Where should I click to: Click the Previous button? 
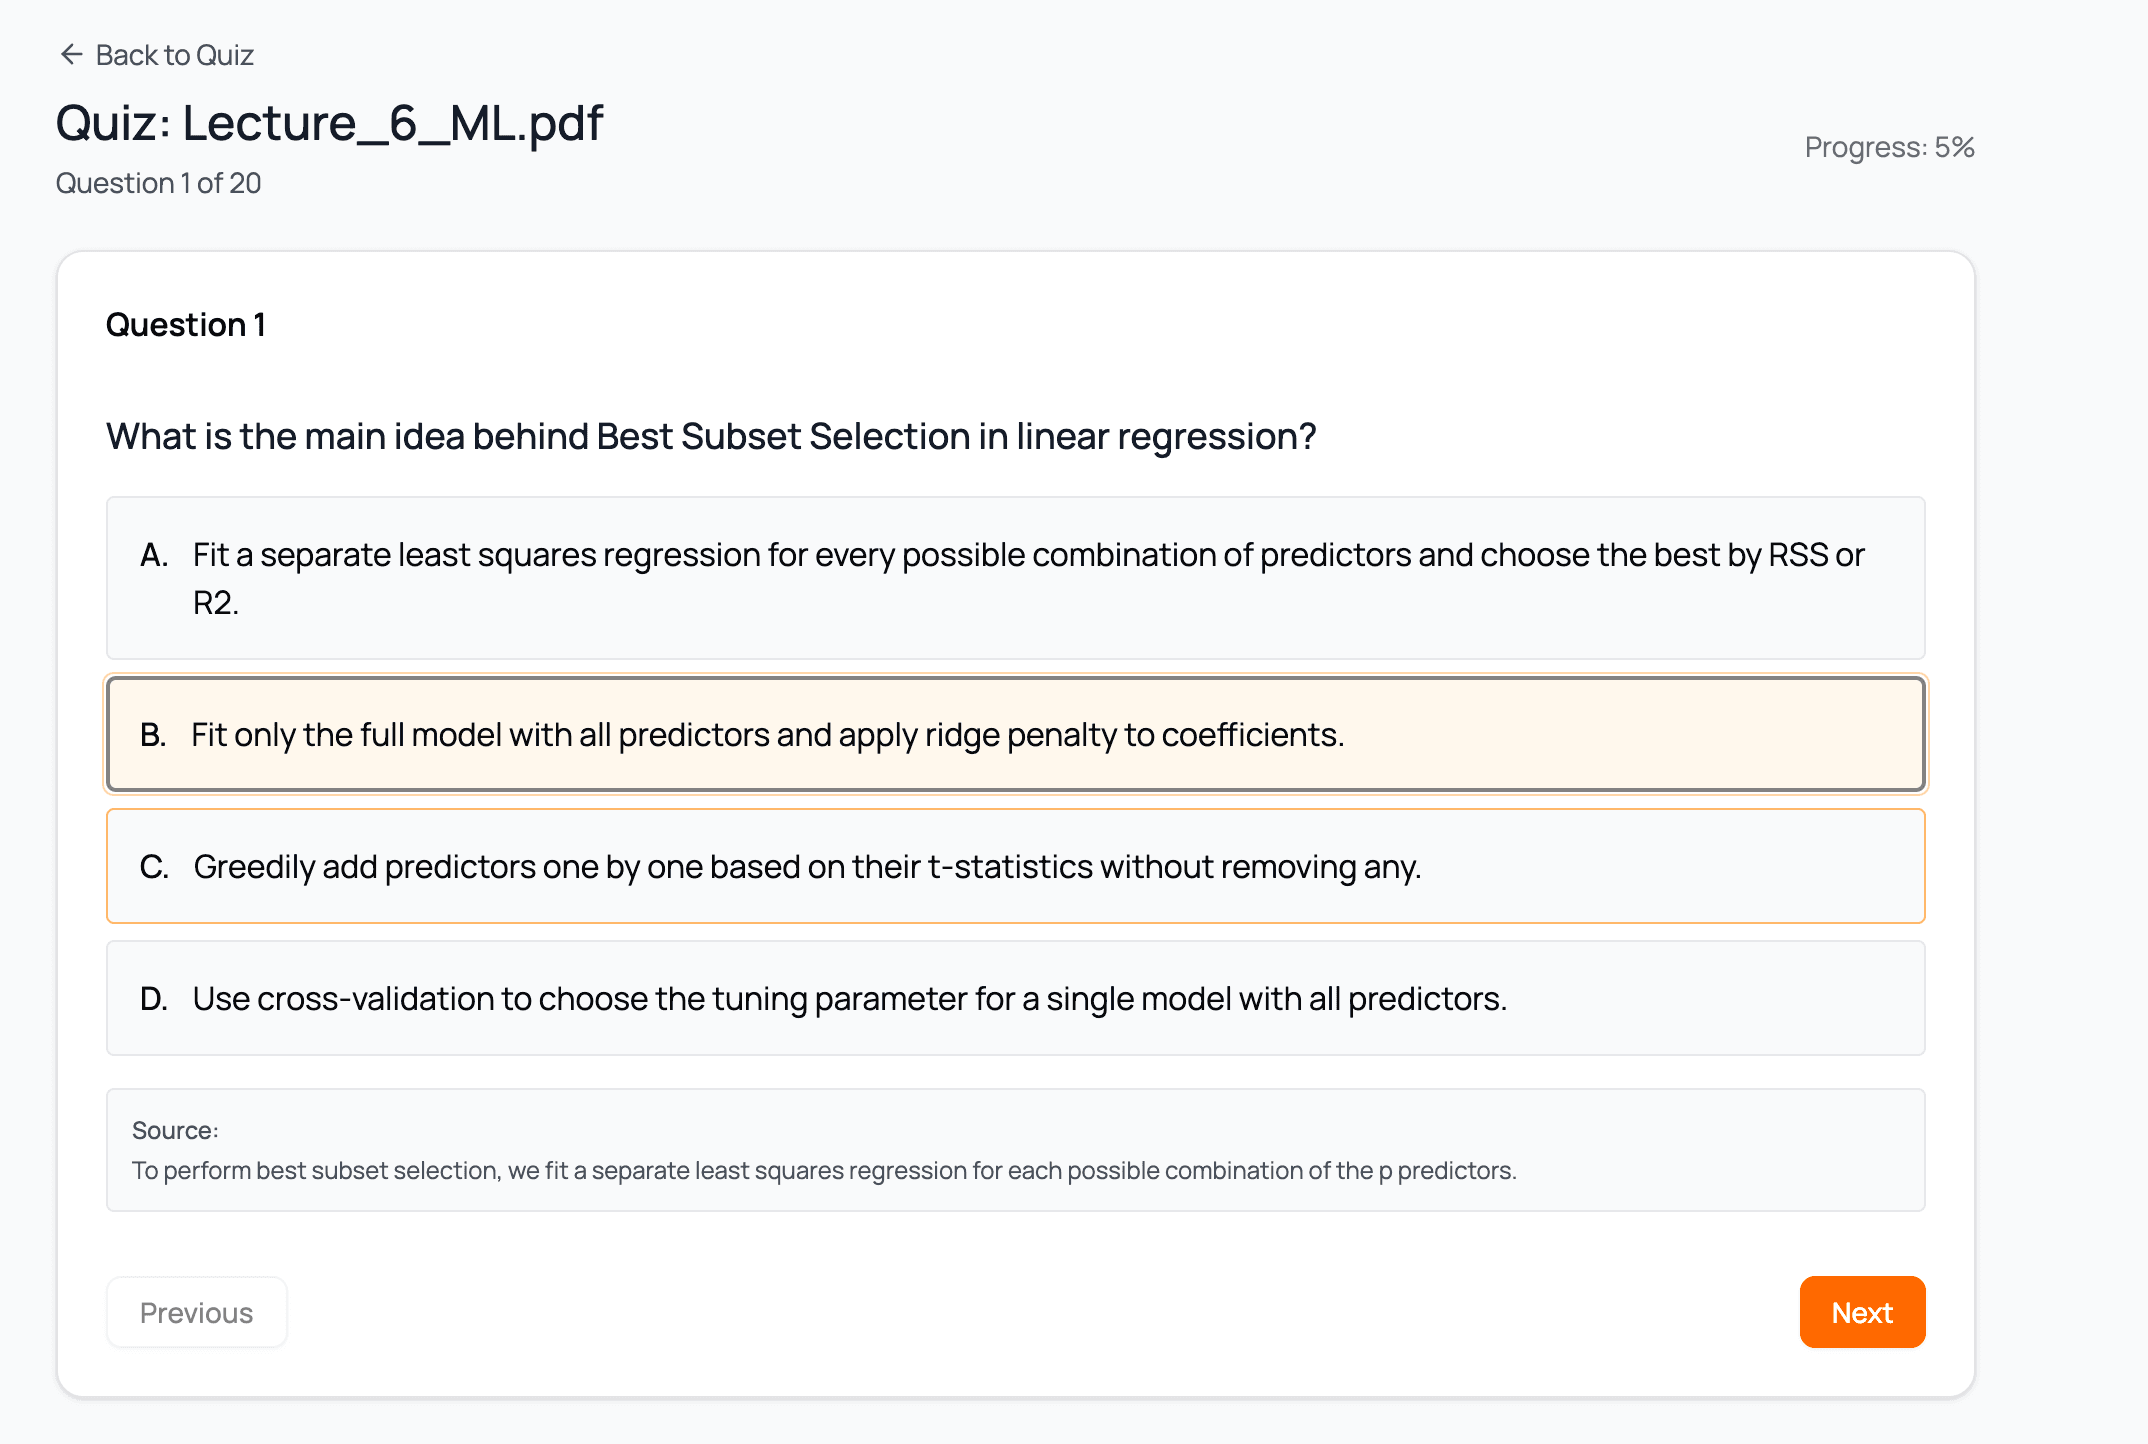[x=197, y=1312]
